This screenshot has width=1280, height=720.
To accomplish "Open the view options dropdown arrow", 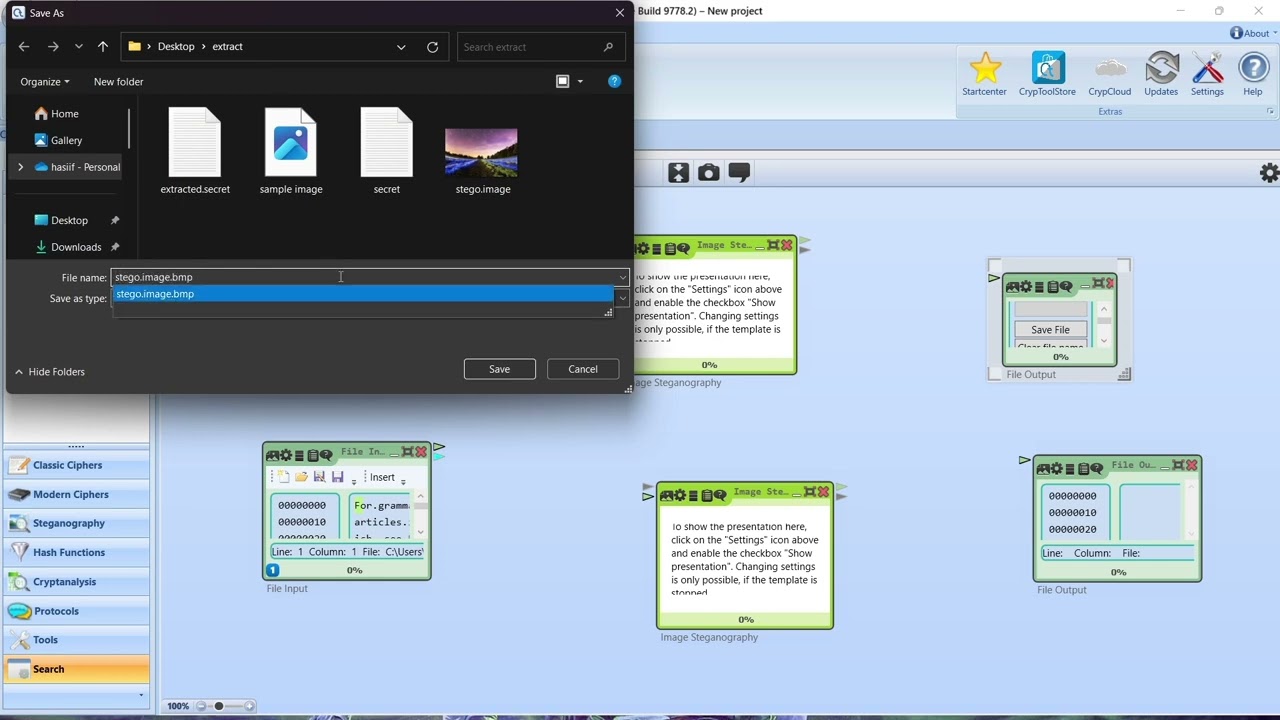I will pos(580,82).
